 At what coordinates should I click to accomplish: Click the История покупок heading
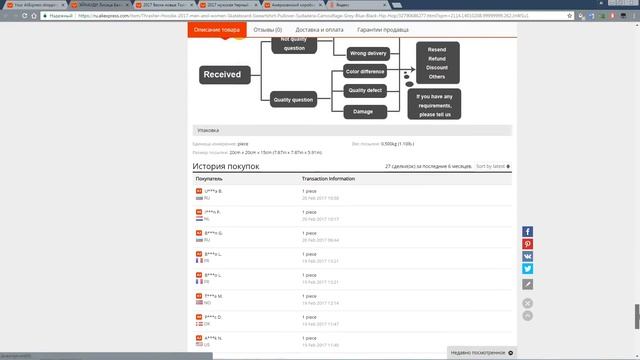pos(226,166)
